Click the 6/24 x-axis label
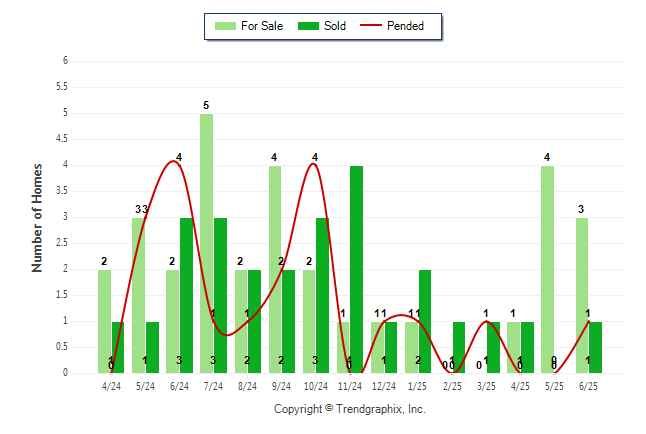 [x=179, y=386]
